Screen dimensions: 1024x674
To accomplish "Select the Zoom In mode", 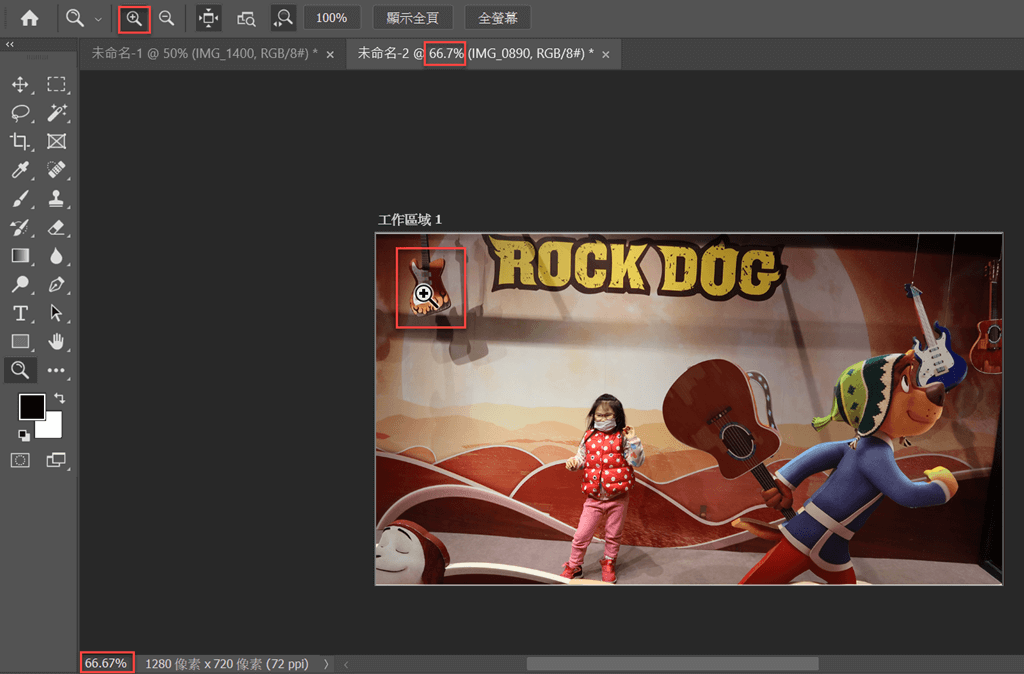I will [x=135, y=18].
